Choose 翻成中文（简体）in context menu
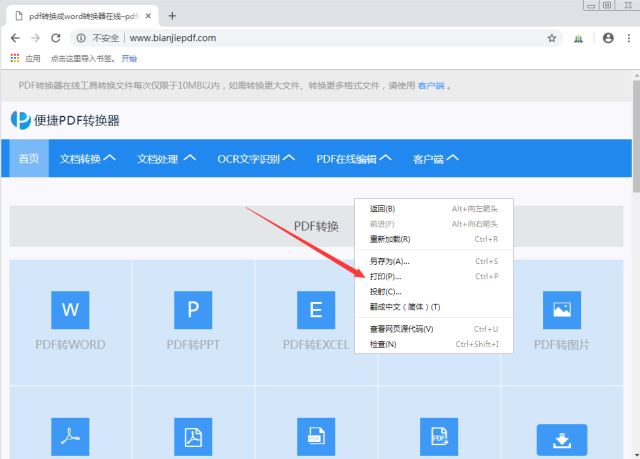640x459 pixels. tap(434, 307)
